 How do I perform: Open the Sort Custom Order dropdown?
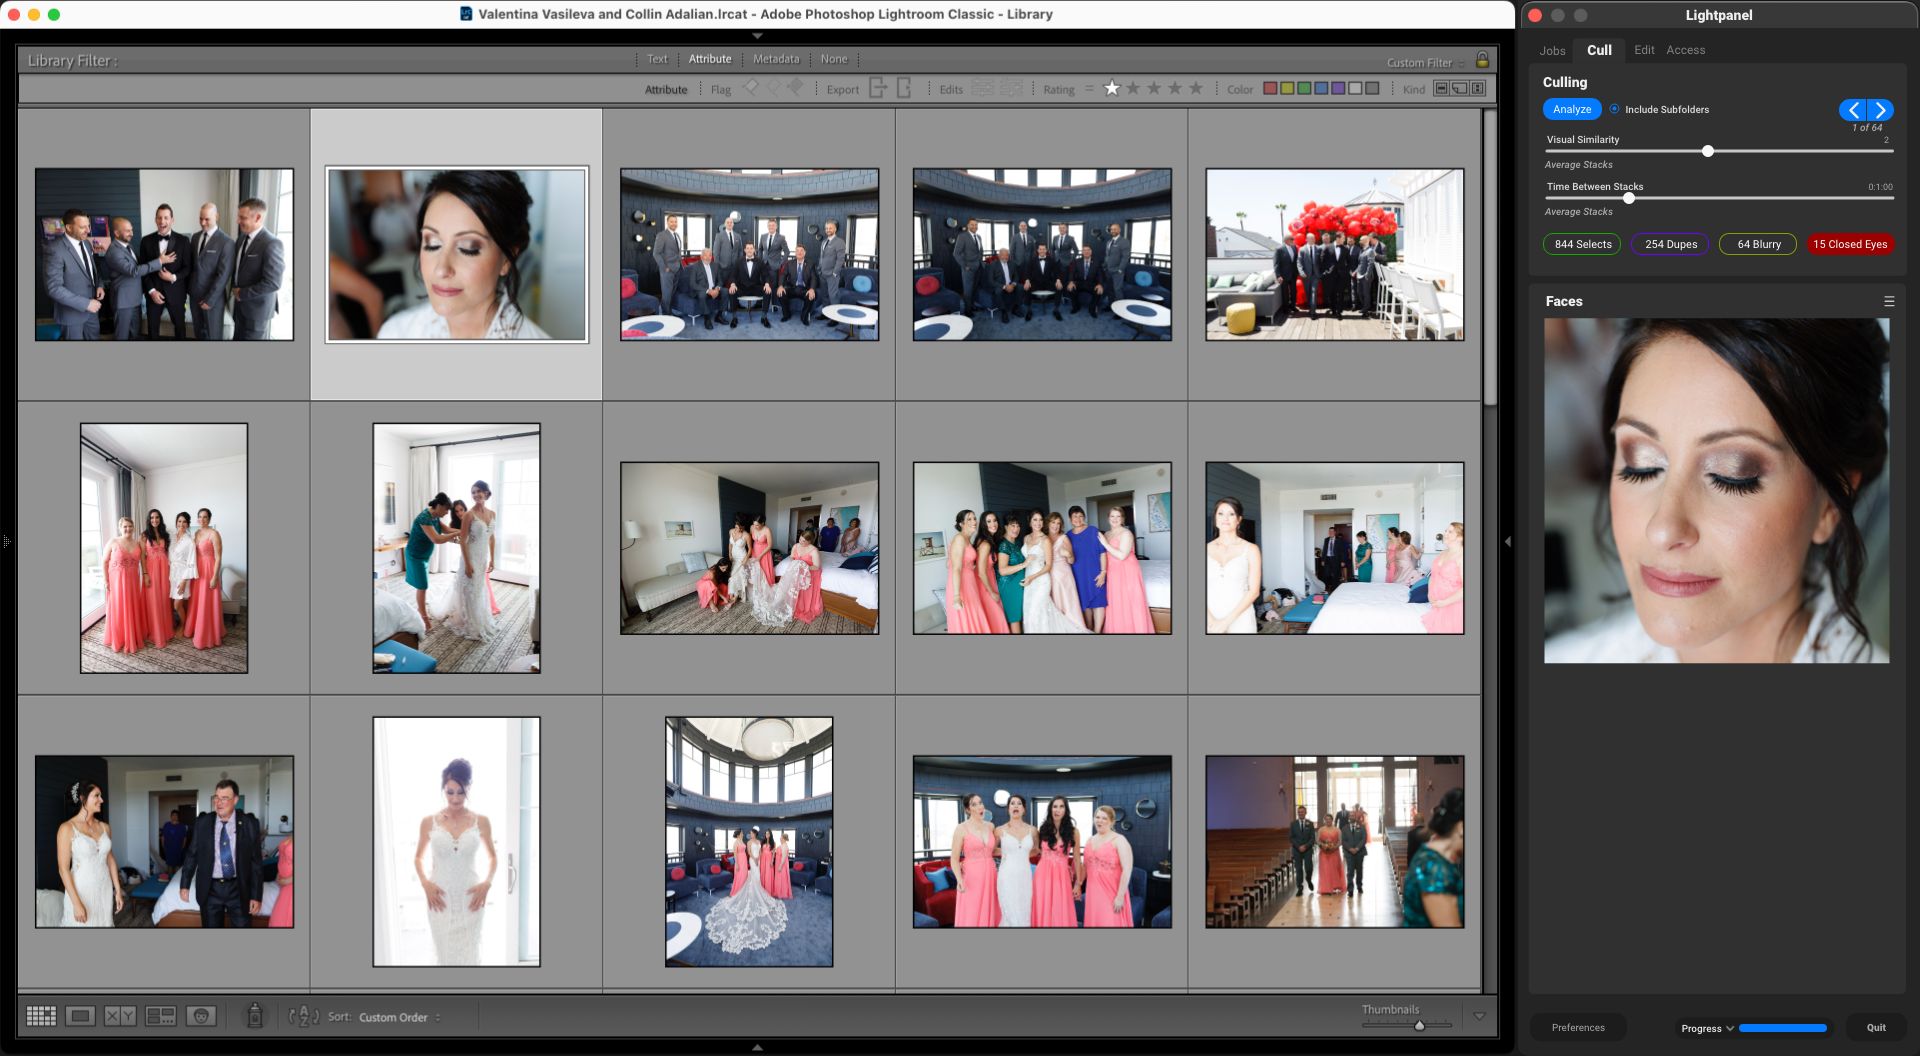pyautogui.click(x=399, y=1017)
